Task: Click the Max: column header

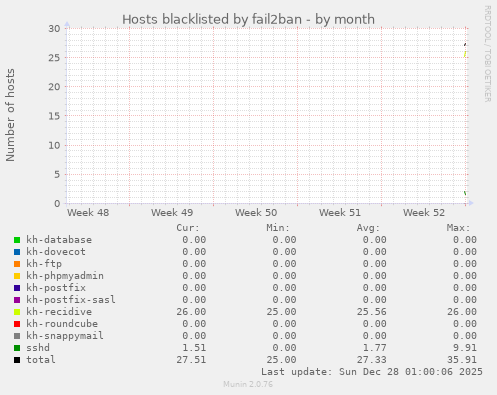Action: pos(458,228)
